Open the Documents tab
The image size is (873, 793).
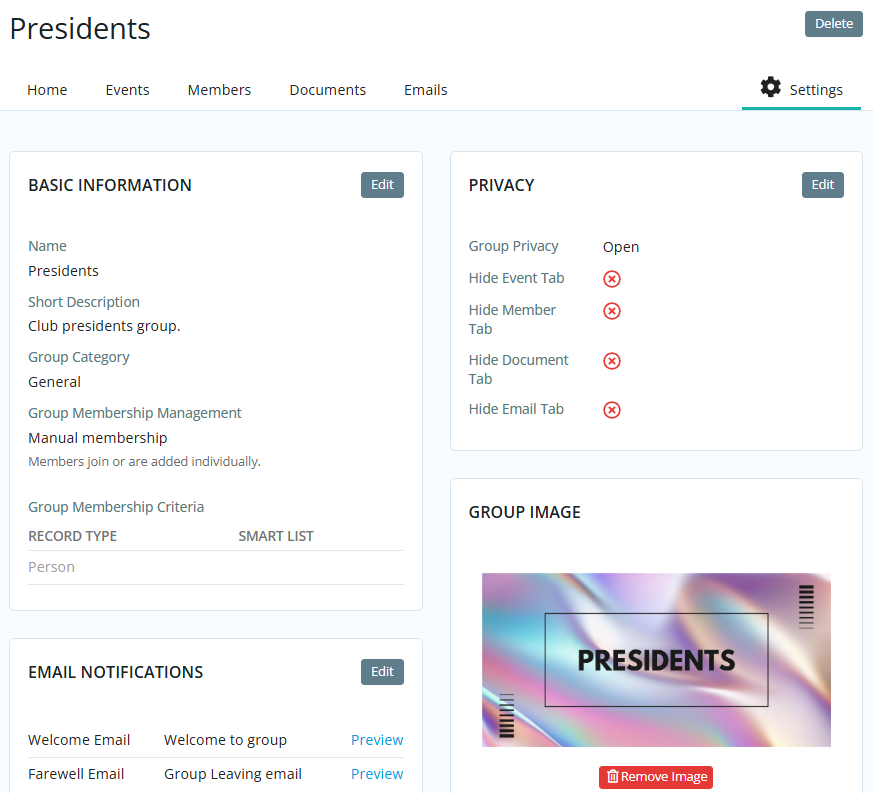(327, 90)
